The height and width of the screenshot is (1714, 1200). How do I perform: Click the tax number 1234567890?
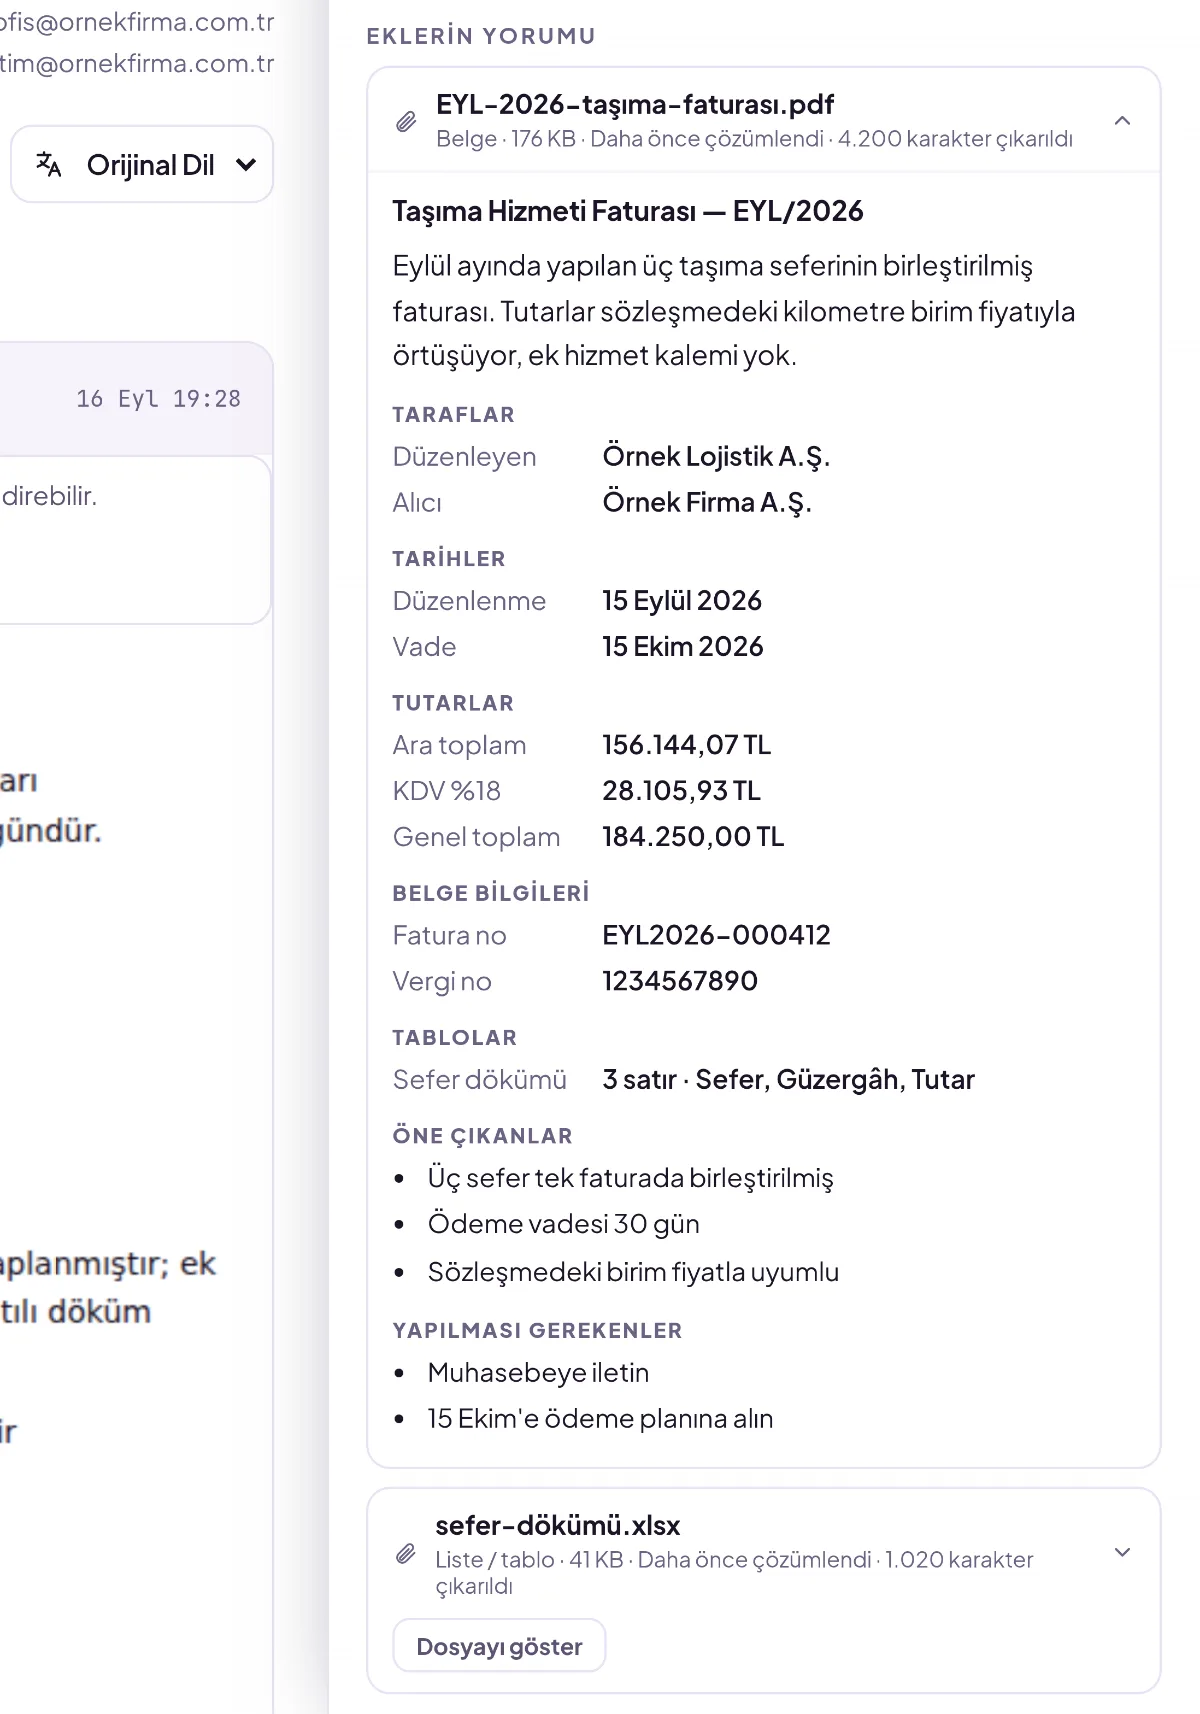[x=680, y=981]
